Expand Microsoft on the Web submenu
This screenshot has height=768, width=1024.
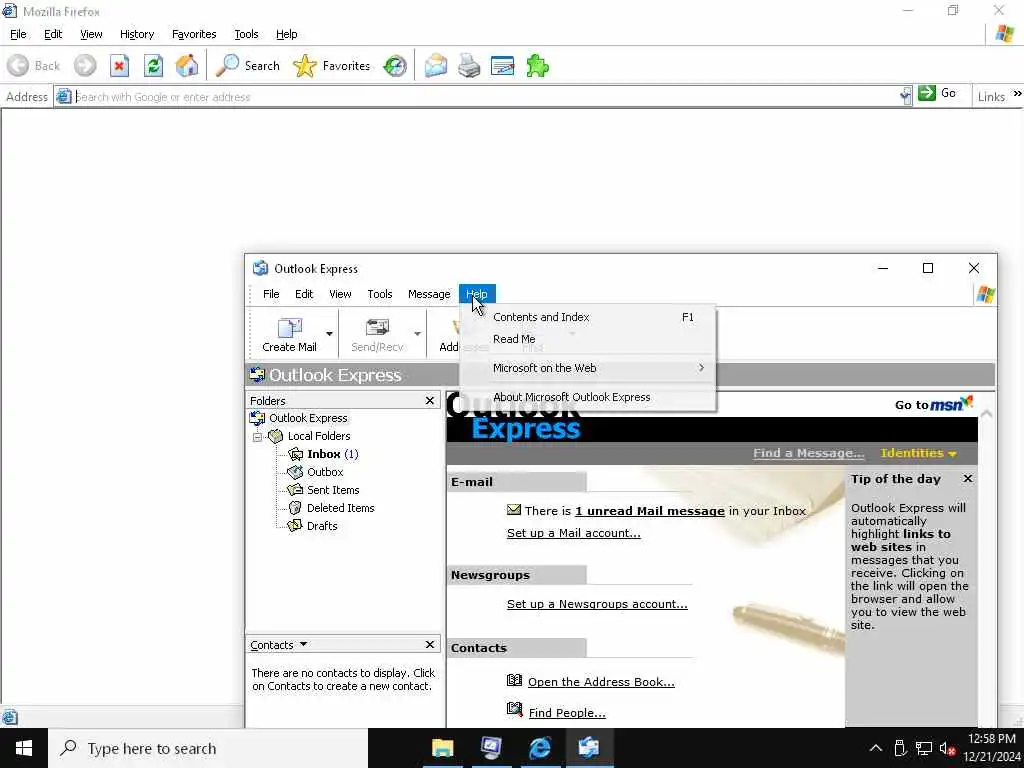click(588, 368)
